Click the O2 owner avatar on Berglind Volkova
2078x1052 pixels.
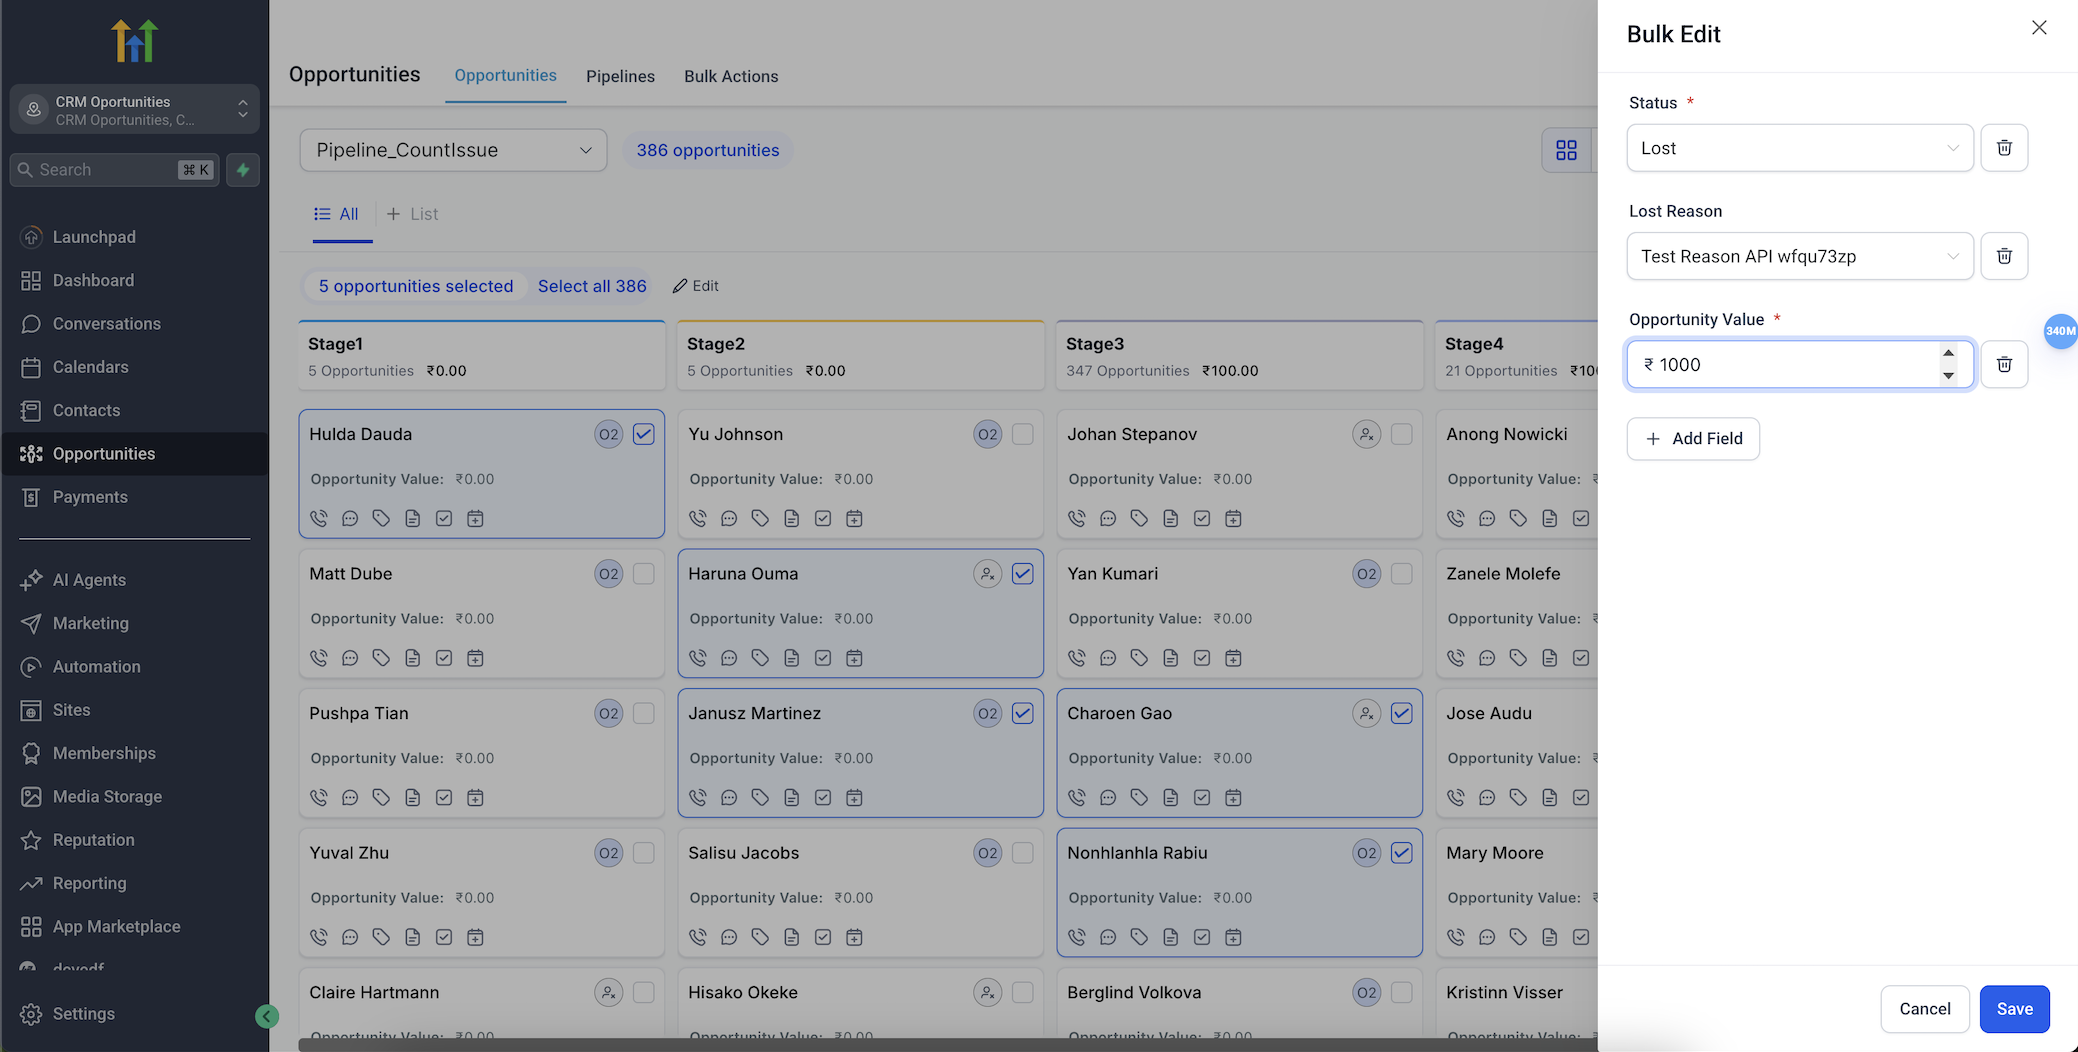point(1366,992)
